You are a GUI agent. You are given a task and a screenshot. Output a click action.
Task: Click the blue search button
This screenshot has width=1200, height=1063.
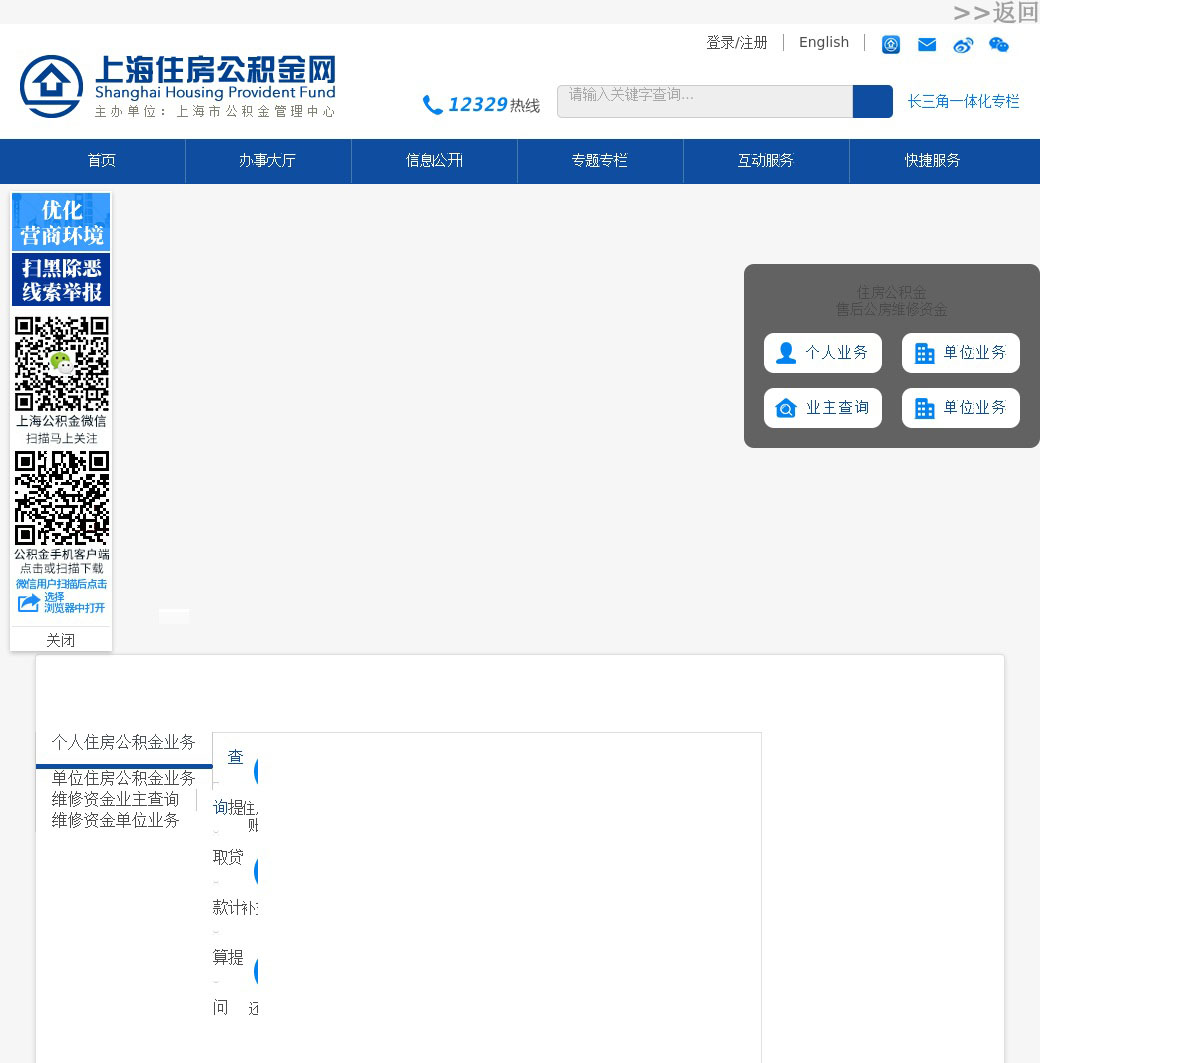tap(872, 102)
